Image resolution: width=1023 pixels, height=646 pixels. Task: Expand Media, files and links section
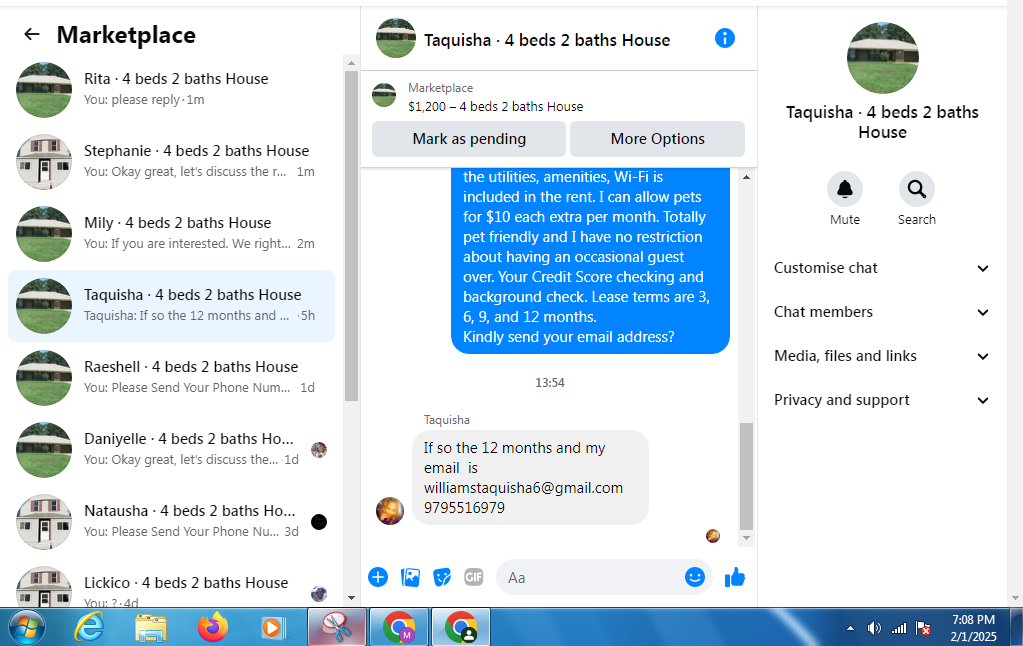(881, 356)
